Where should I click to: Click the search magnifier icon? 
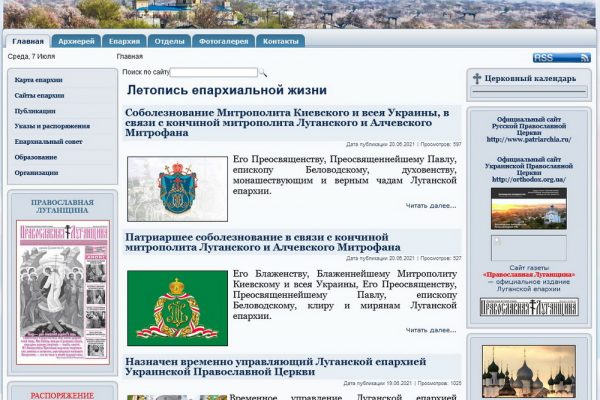263,73
